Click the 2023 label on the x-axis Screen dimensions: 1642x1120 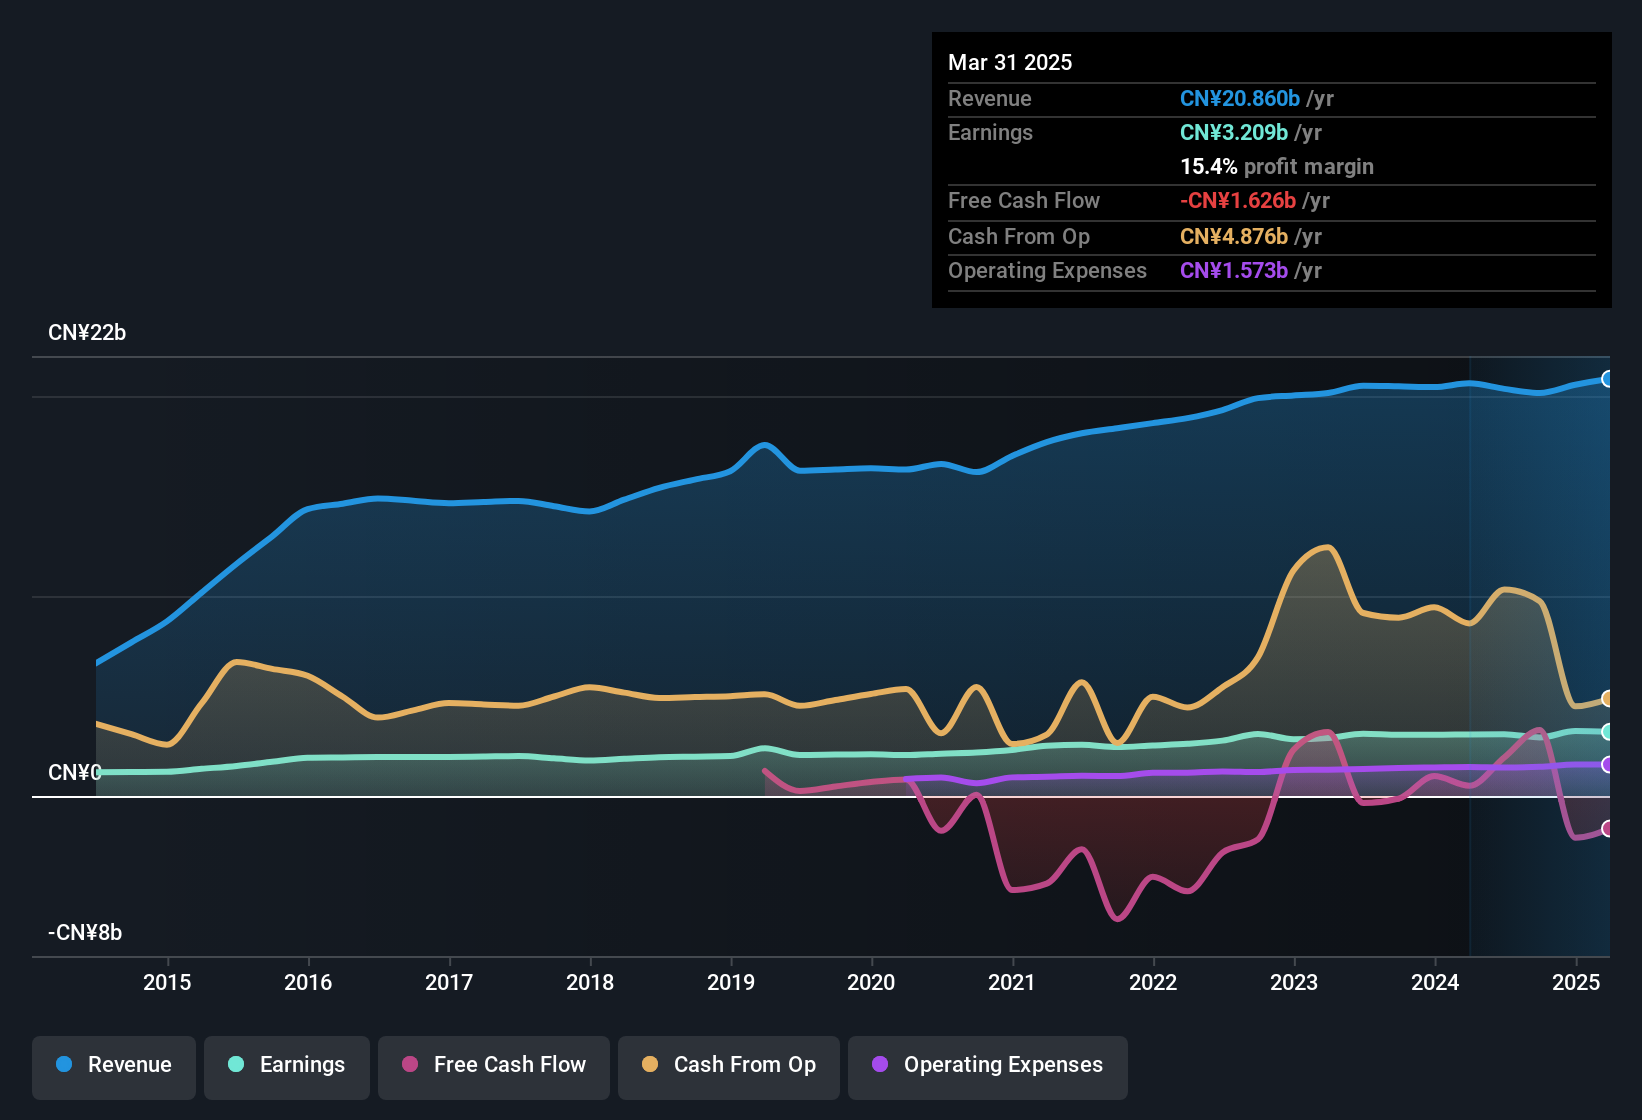coord(1294,983)
